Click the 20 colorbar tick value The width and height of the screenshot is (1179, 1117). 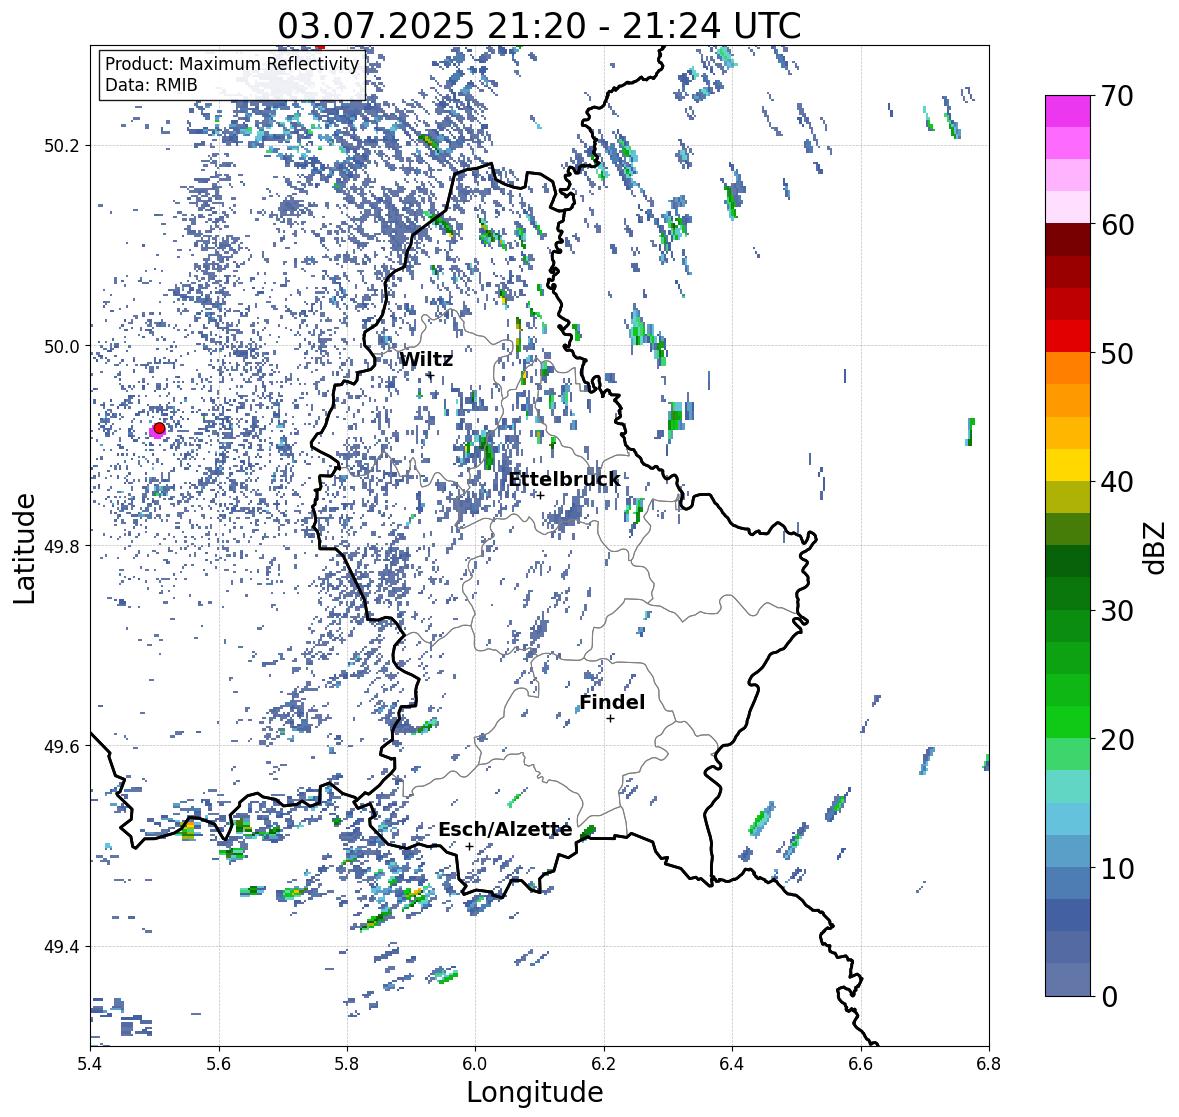[1116, 740]
